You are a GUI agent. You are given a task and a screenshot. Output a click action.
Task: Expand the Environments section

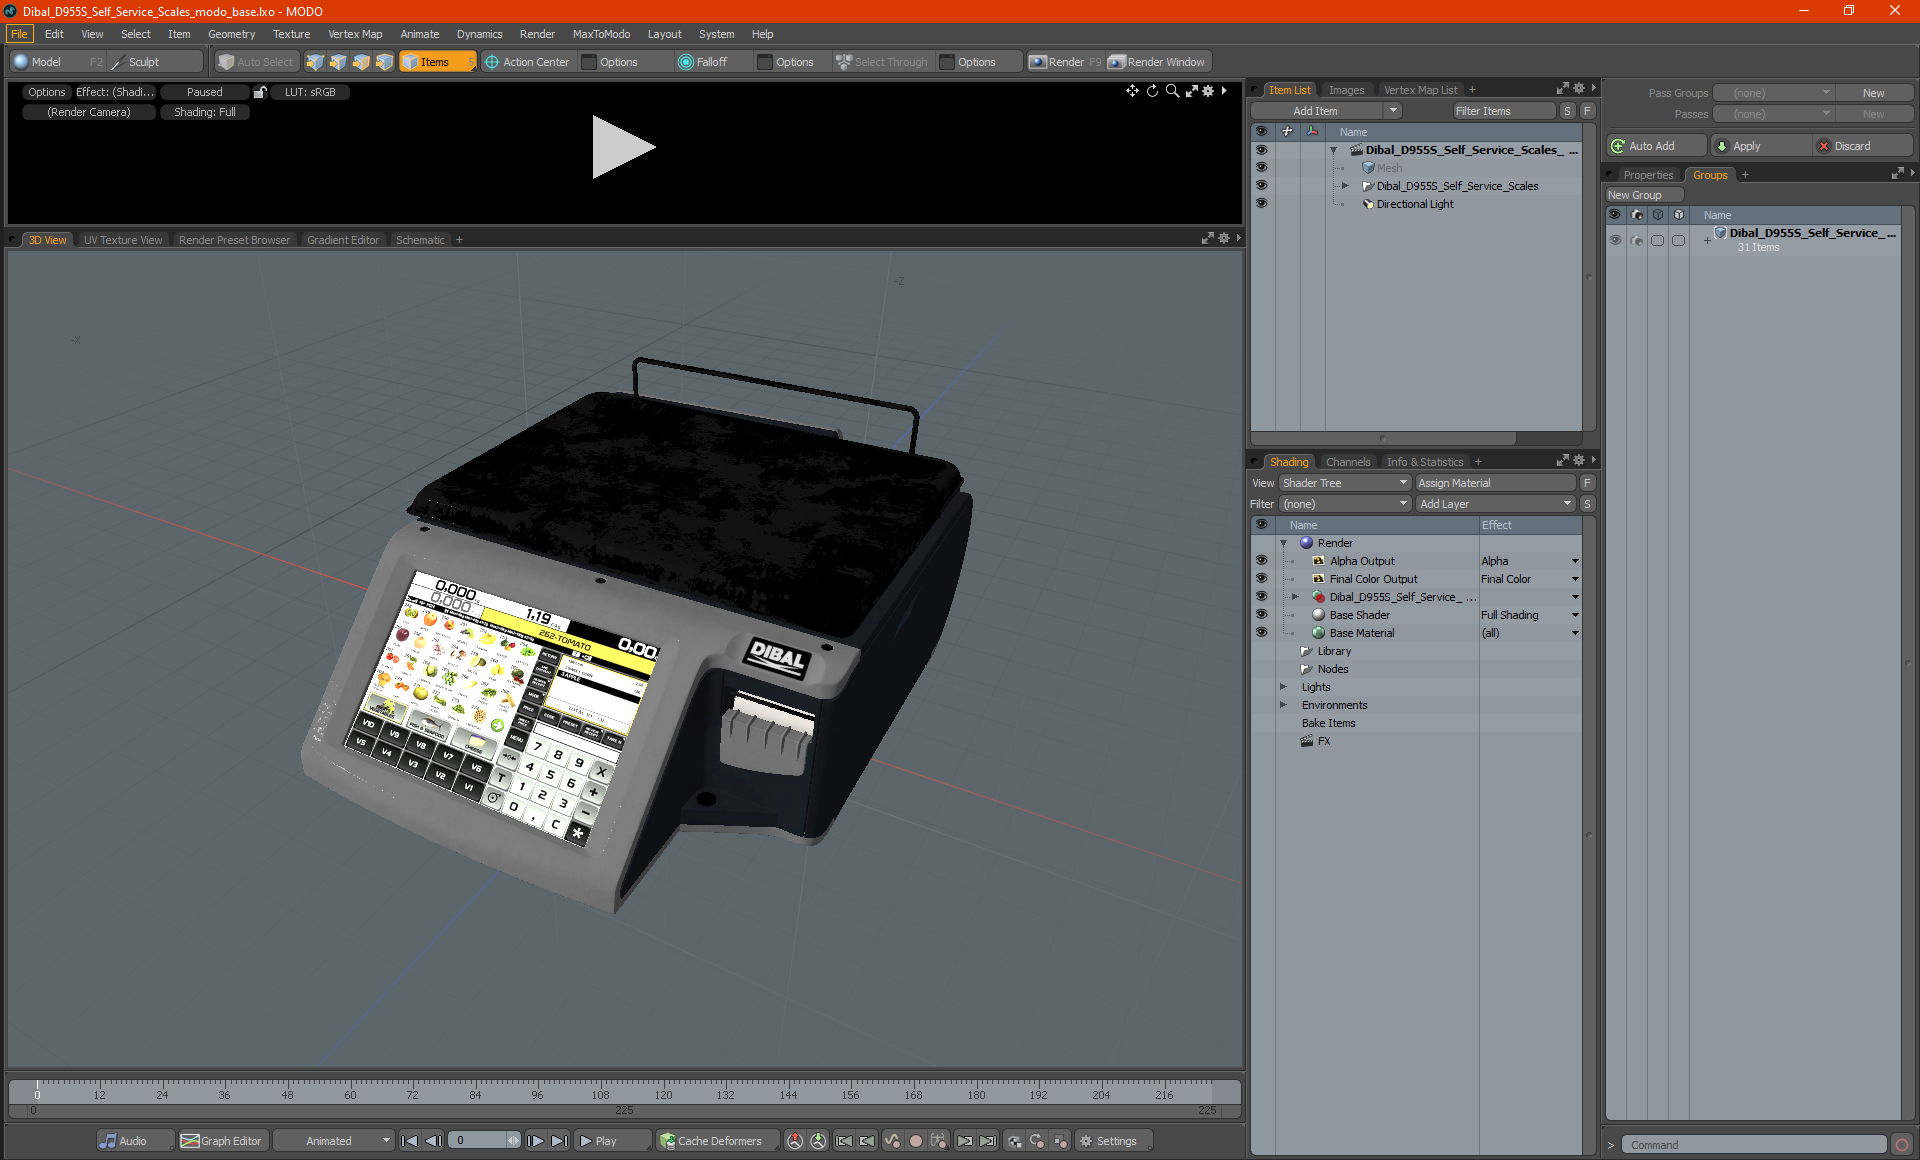(1283, 705)
